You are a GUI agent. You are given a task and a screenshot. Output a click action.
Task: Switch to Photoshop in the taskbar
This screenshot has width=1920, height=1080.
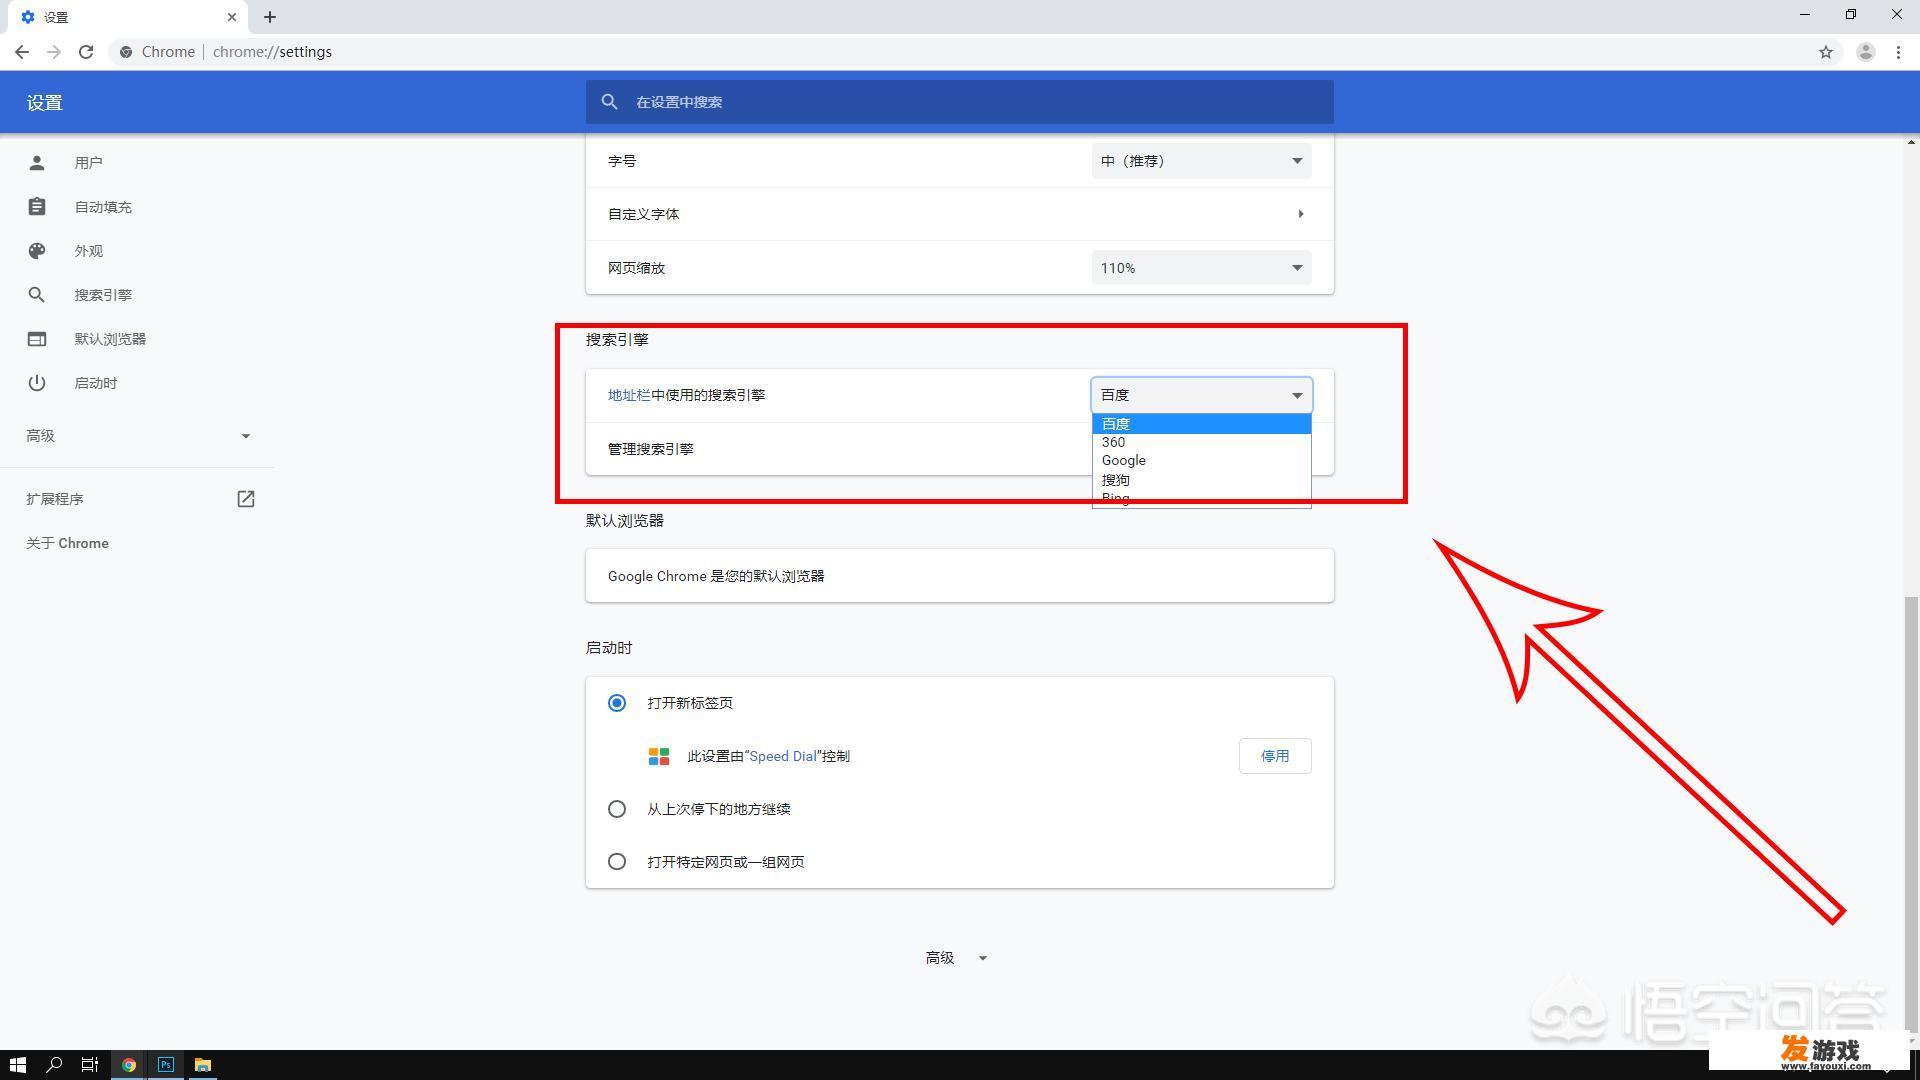[166, 1065]
